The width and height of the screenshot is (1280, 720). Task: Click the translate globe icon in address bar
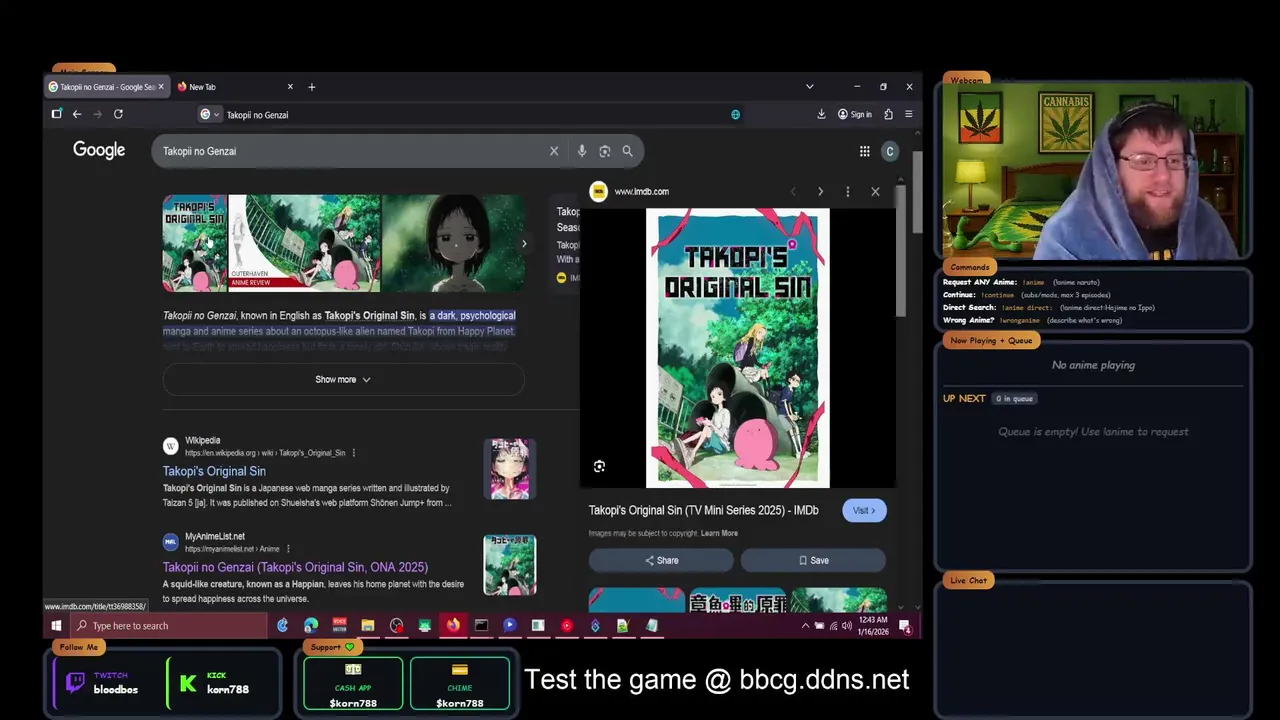click(x=735, y=114)
